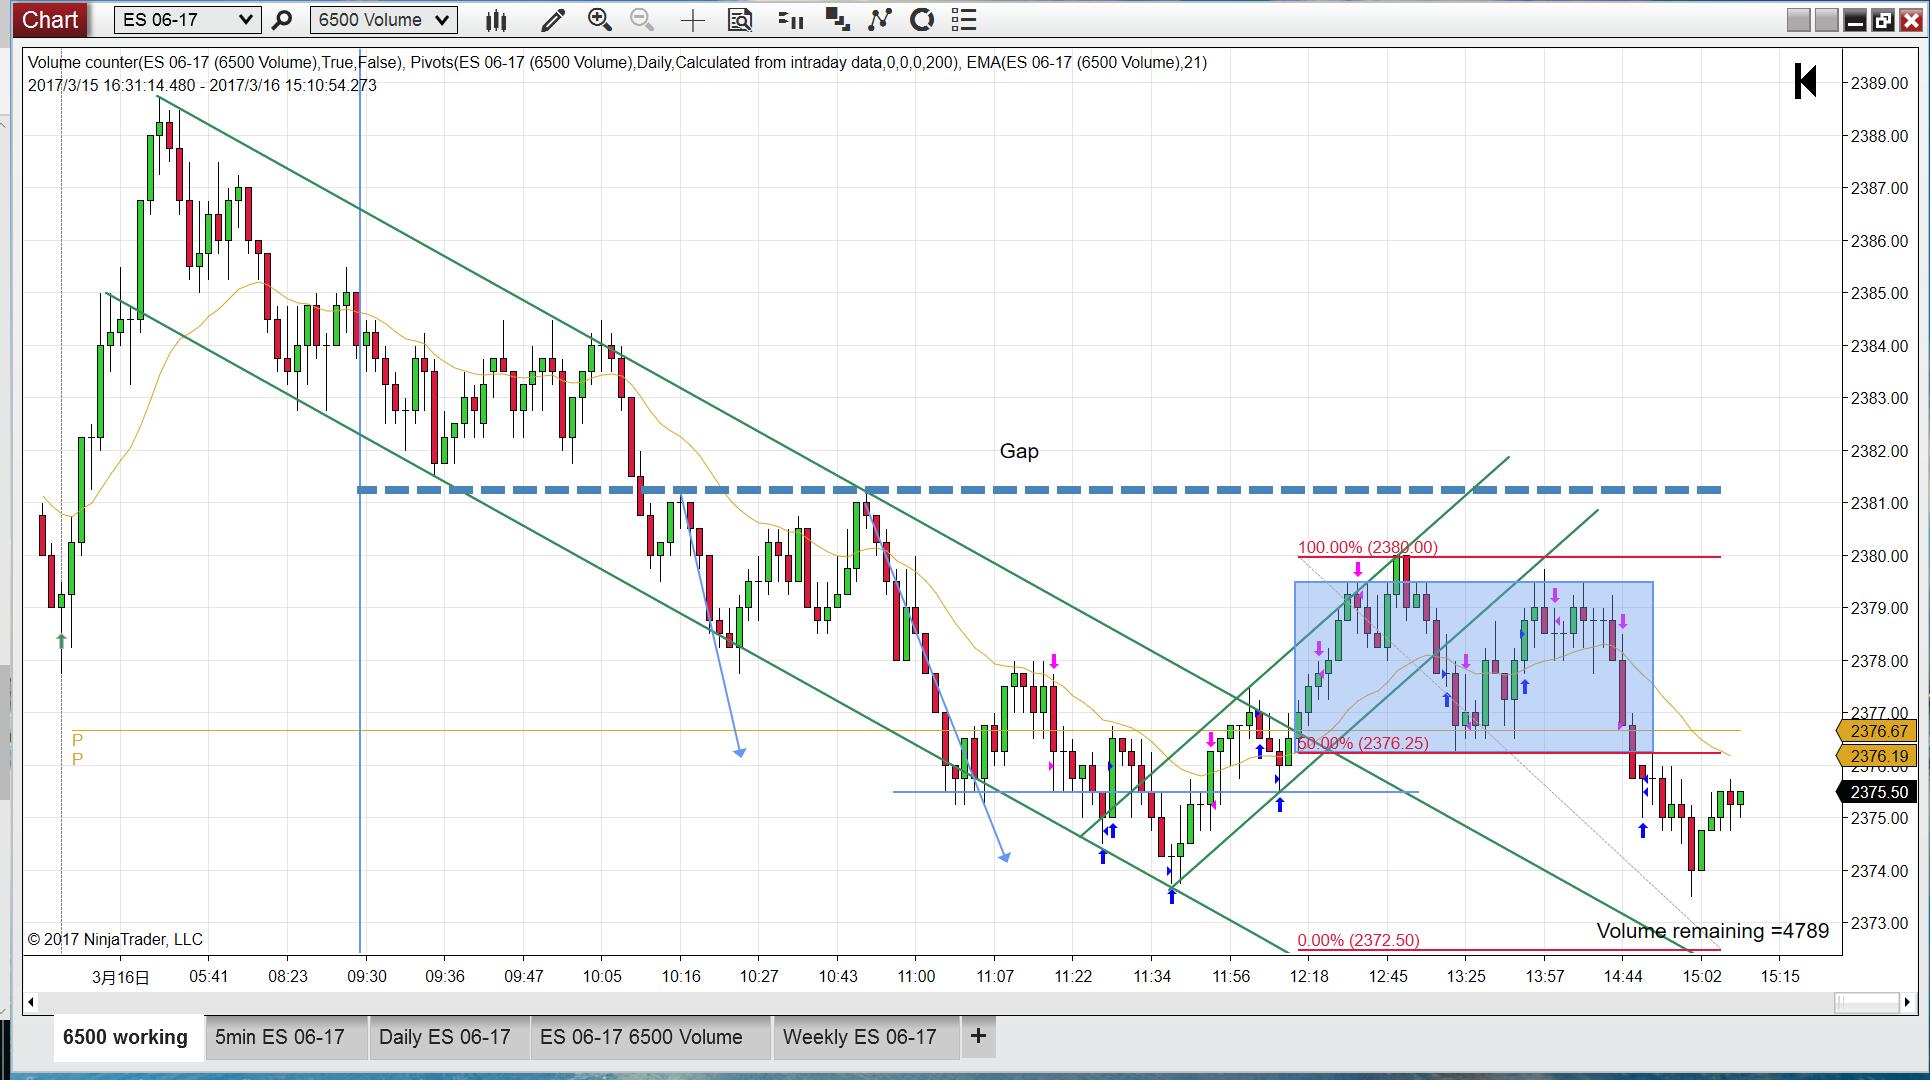
Task: Click the zoom in magnifier icon
Action: [599, 19]
